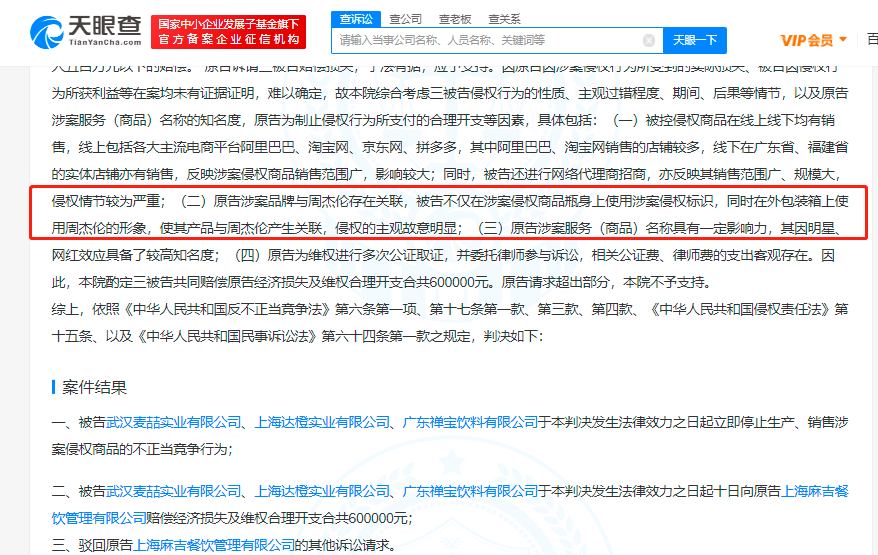Switch to the 查老板 tab
The image size is (878, 555).
(x=455, y=19)
